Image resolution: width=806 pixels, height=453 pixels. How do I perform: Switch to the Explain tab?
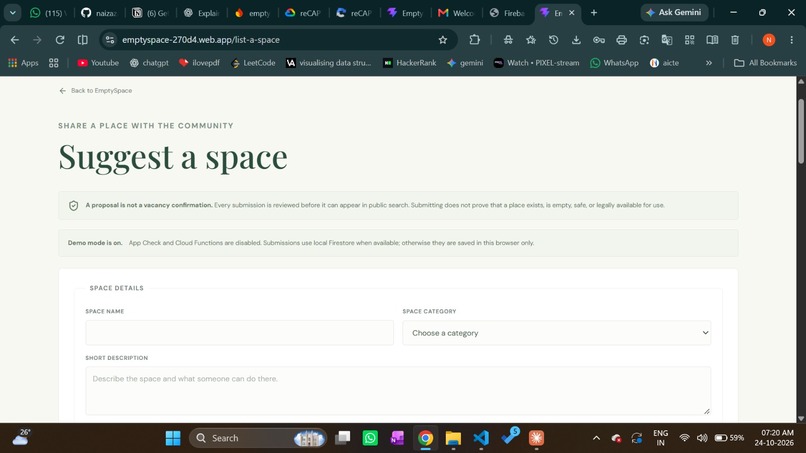(202, 13)
